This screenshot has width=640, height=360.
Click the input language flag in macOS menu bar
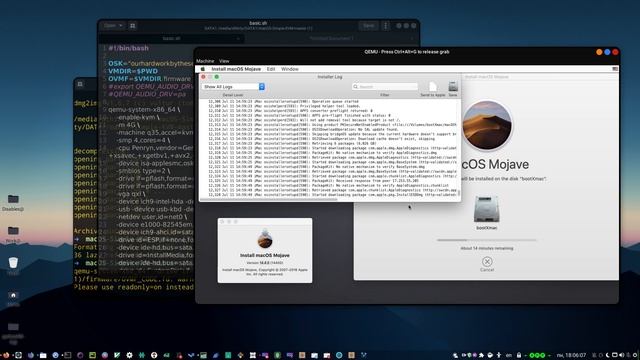615,69
